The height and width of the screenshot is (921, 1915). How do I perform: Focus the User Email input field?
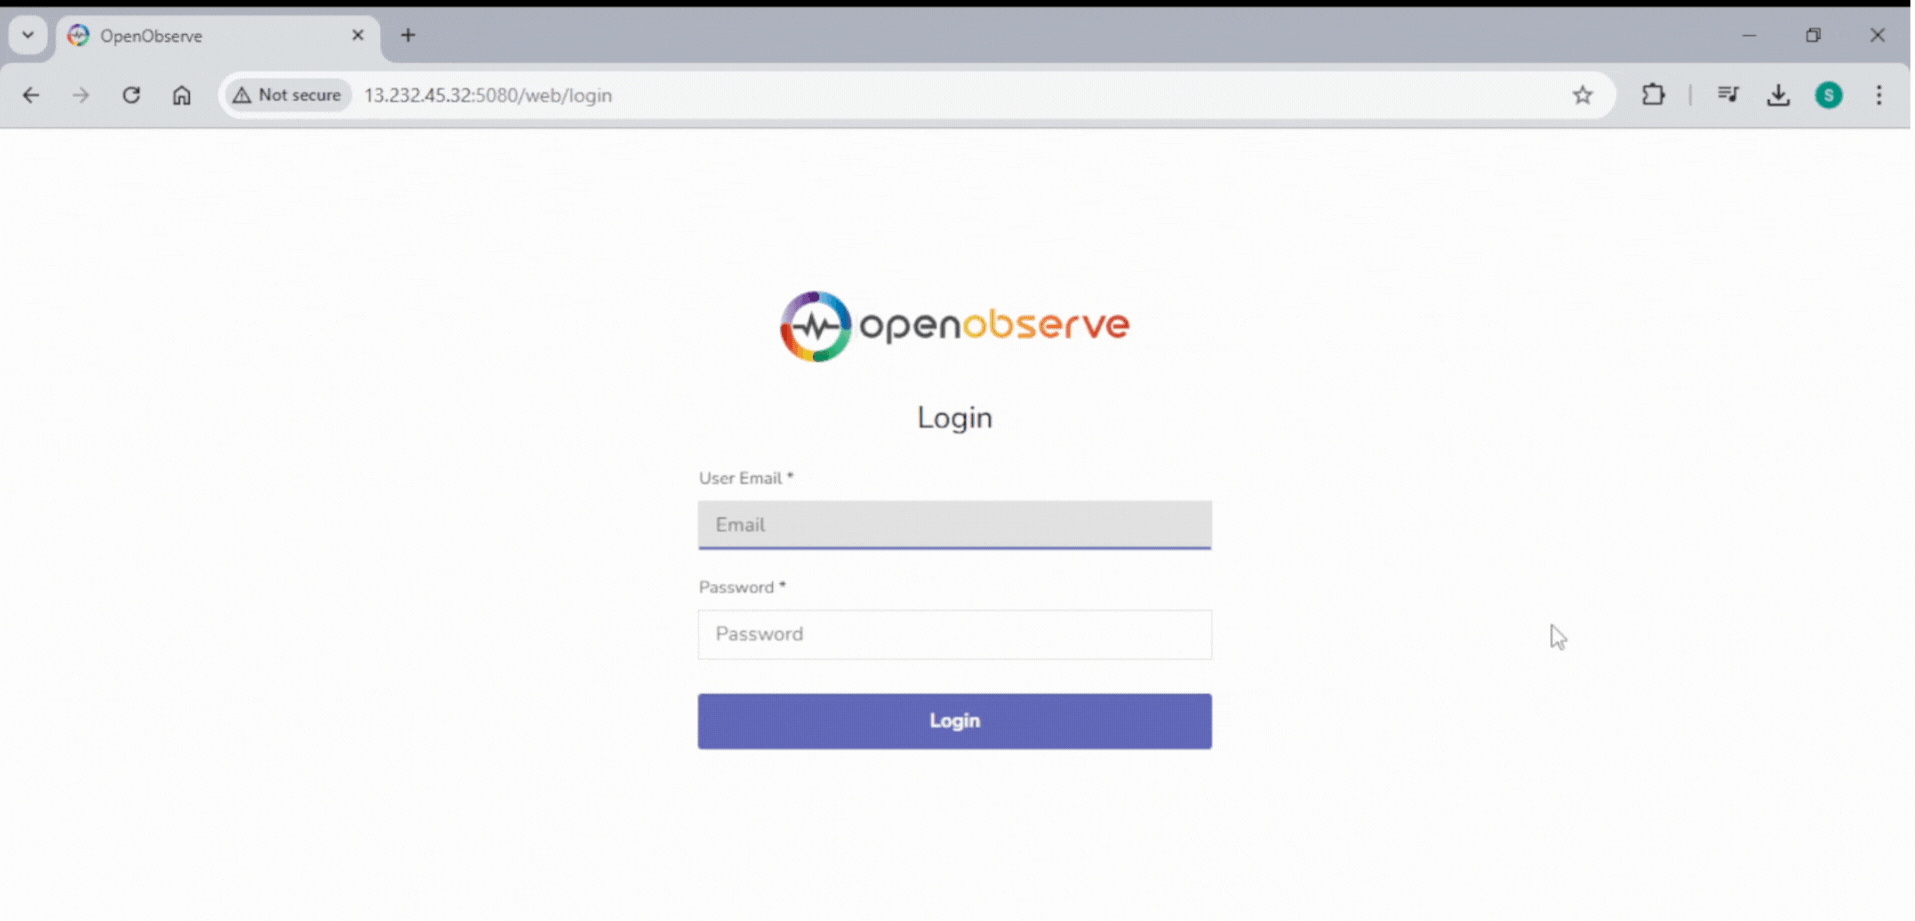pyautogui.click(x=953, y=525)
